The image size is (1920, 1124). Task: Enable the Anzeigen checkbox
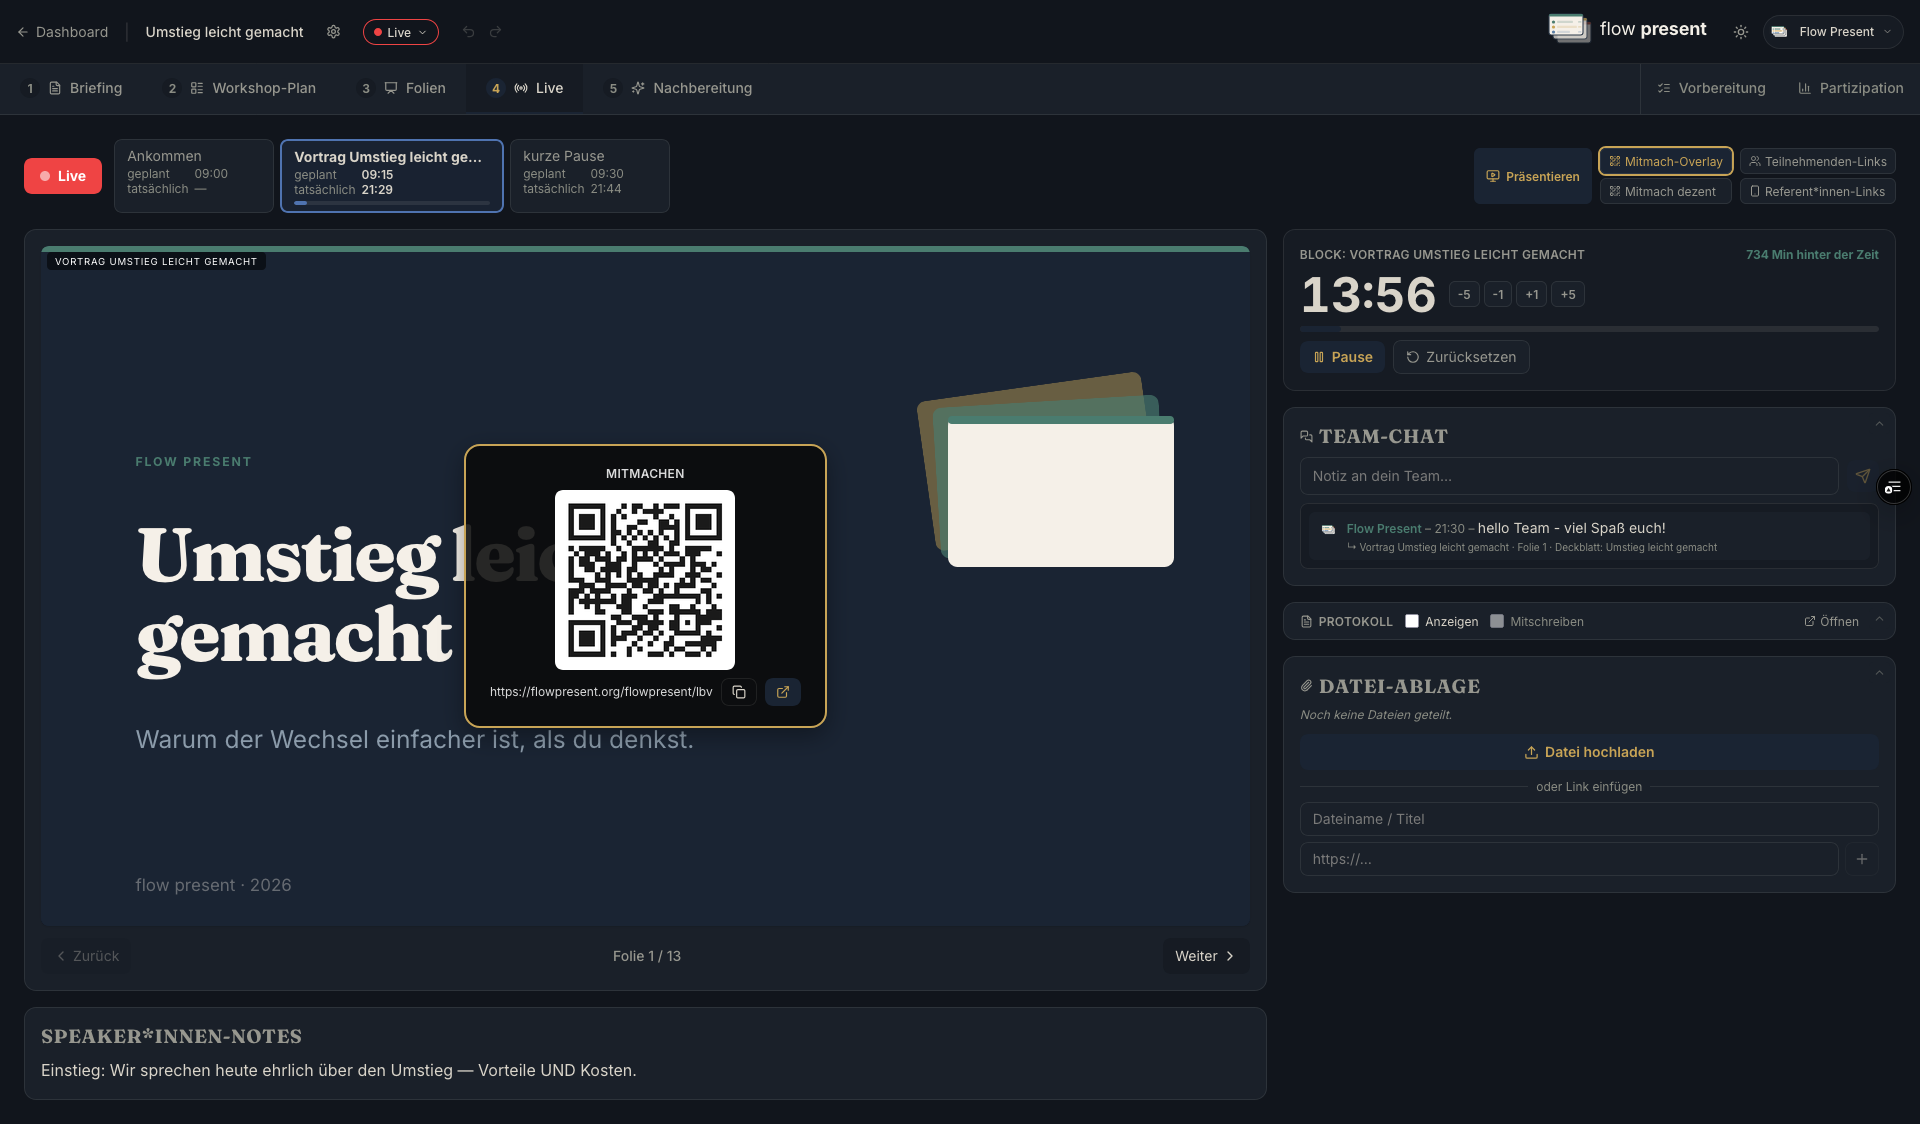coord(1412,621)
